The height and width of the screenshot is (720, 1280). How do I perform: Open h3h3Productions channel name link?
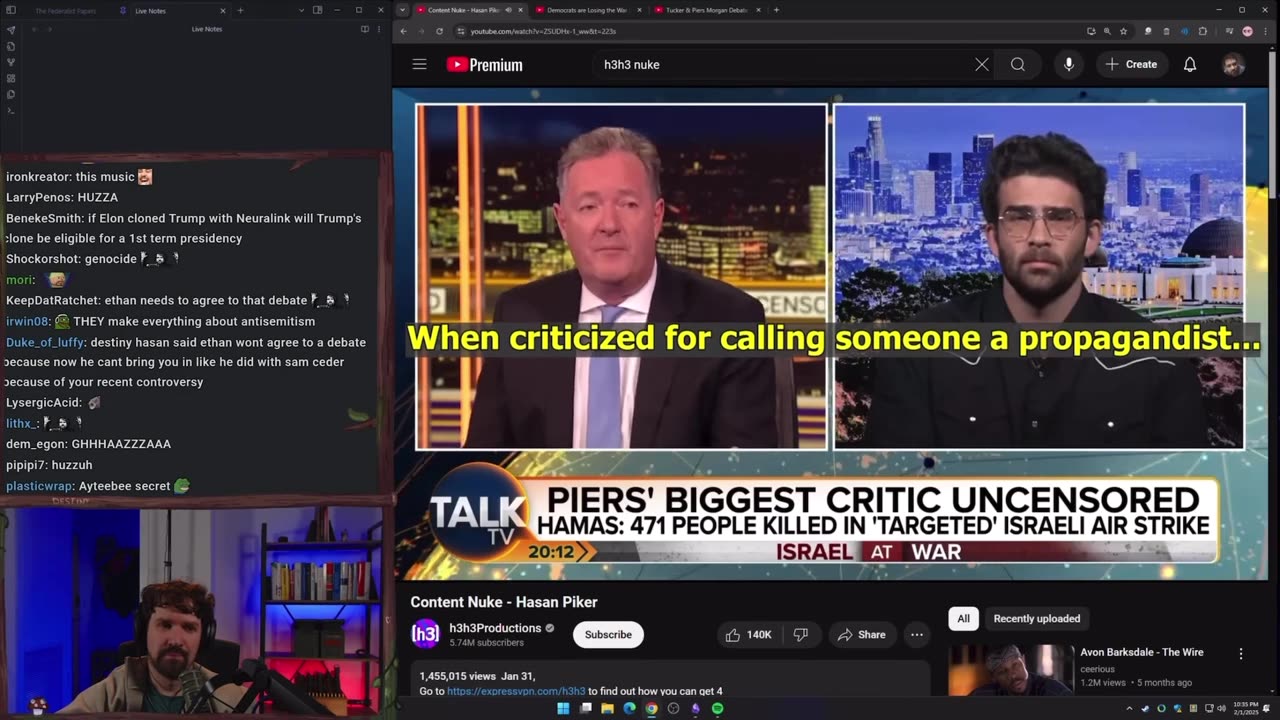(495, 628)
